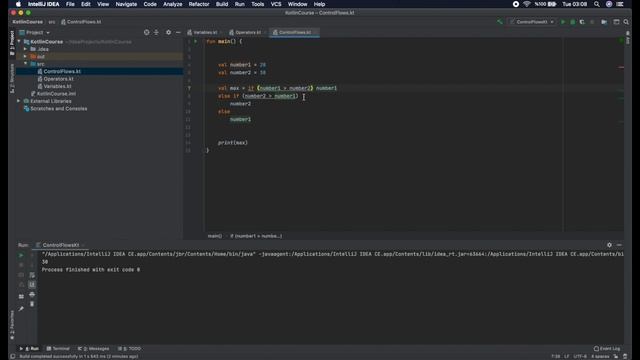Expand External Libraries
Screen dimensions: 640x360
19,101
